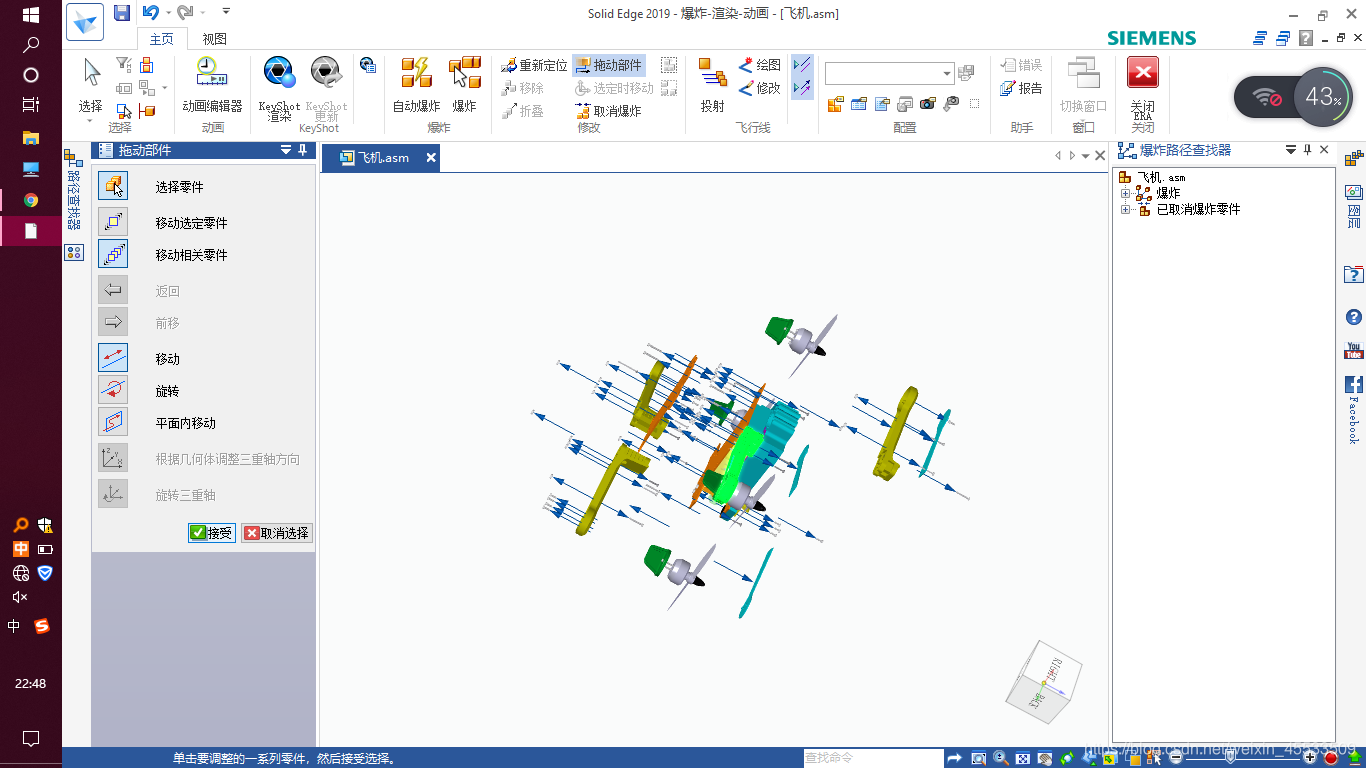This screenshot has height=768, width=1366.
Task: Click the Solid Edge application button
Action: [x=85, y=21]
